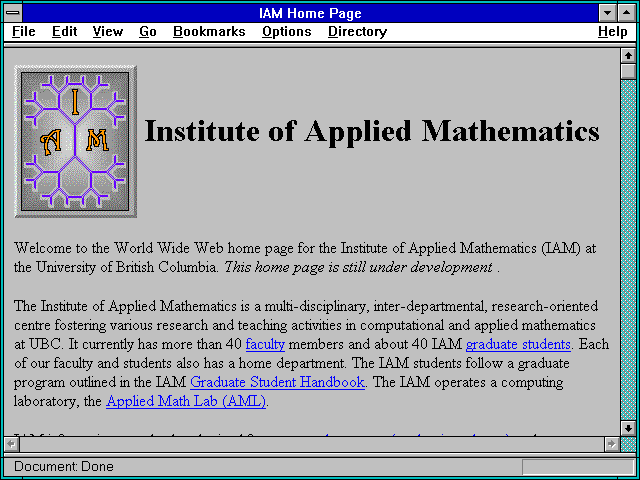Viewport: 640px width, 480px height.
Task: Open the Graduate Student Handbook link
Action: click(277, 382)
